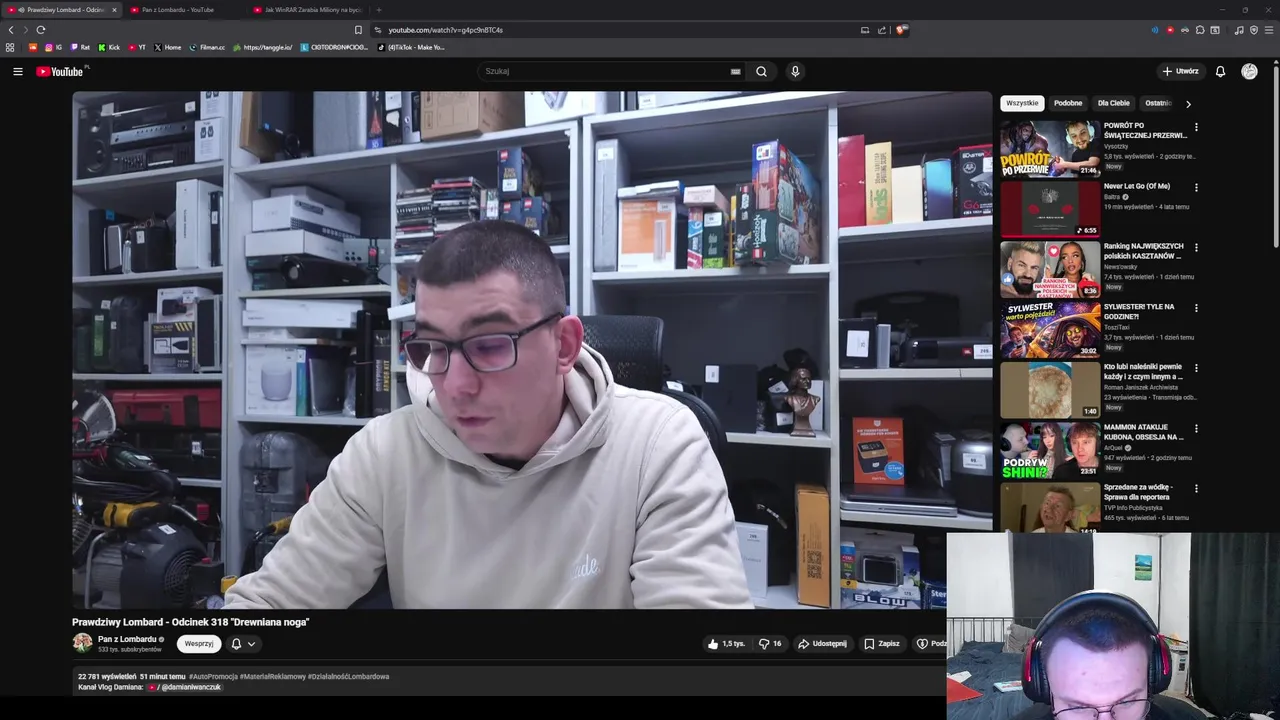This screenshot has height=720, width=1280.
Task: Click the Pan z Lombardu channel avatar
Action: 82,643
